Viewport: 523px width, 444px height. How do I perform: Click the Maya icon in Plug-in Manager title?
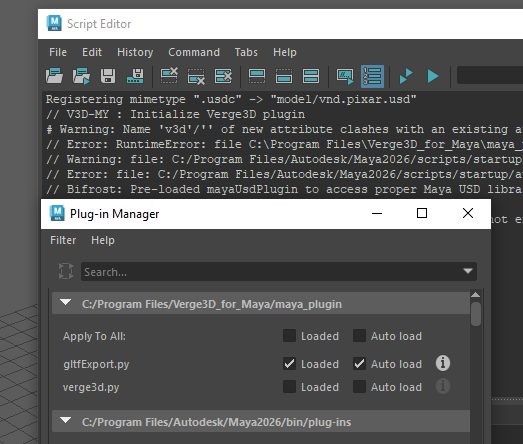tap(57, 213)
